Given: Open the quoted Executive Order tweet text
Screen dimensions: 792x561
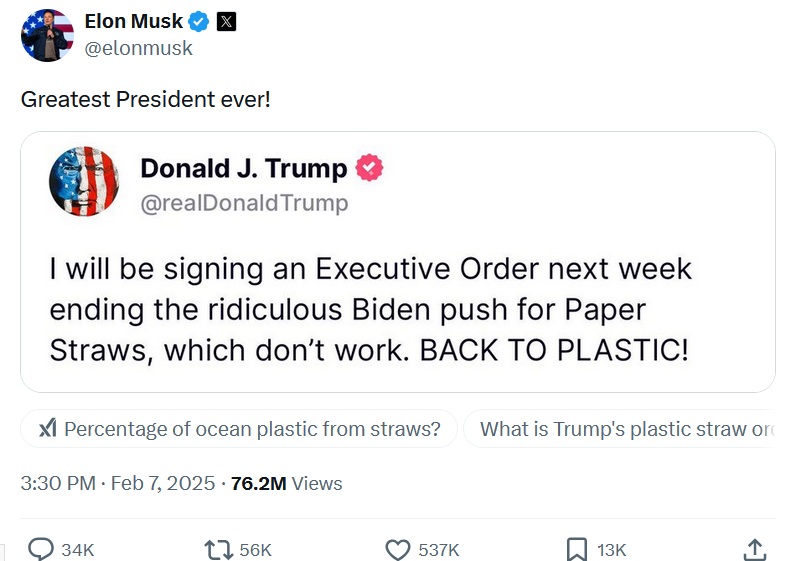Looking at the screenshot, I should 370,310.
